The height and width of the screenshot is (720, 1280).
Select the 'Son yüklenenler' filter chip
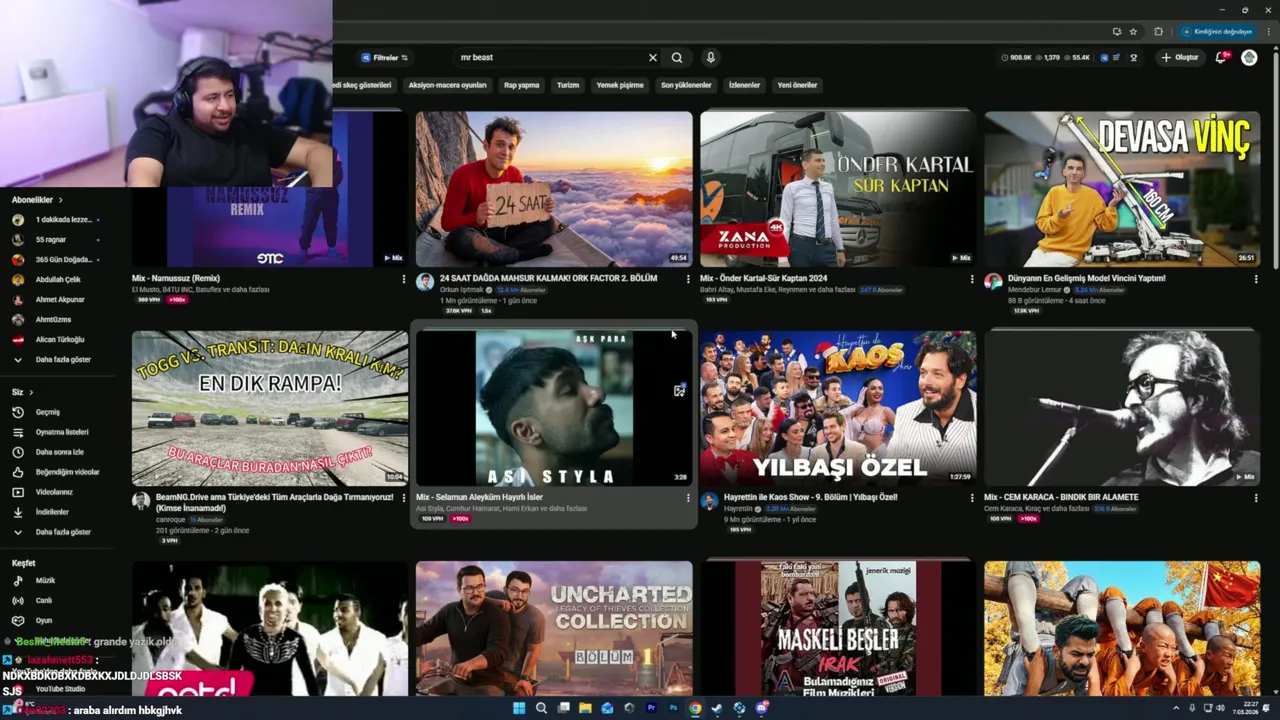point(686,85)
